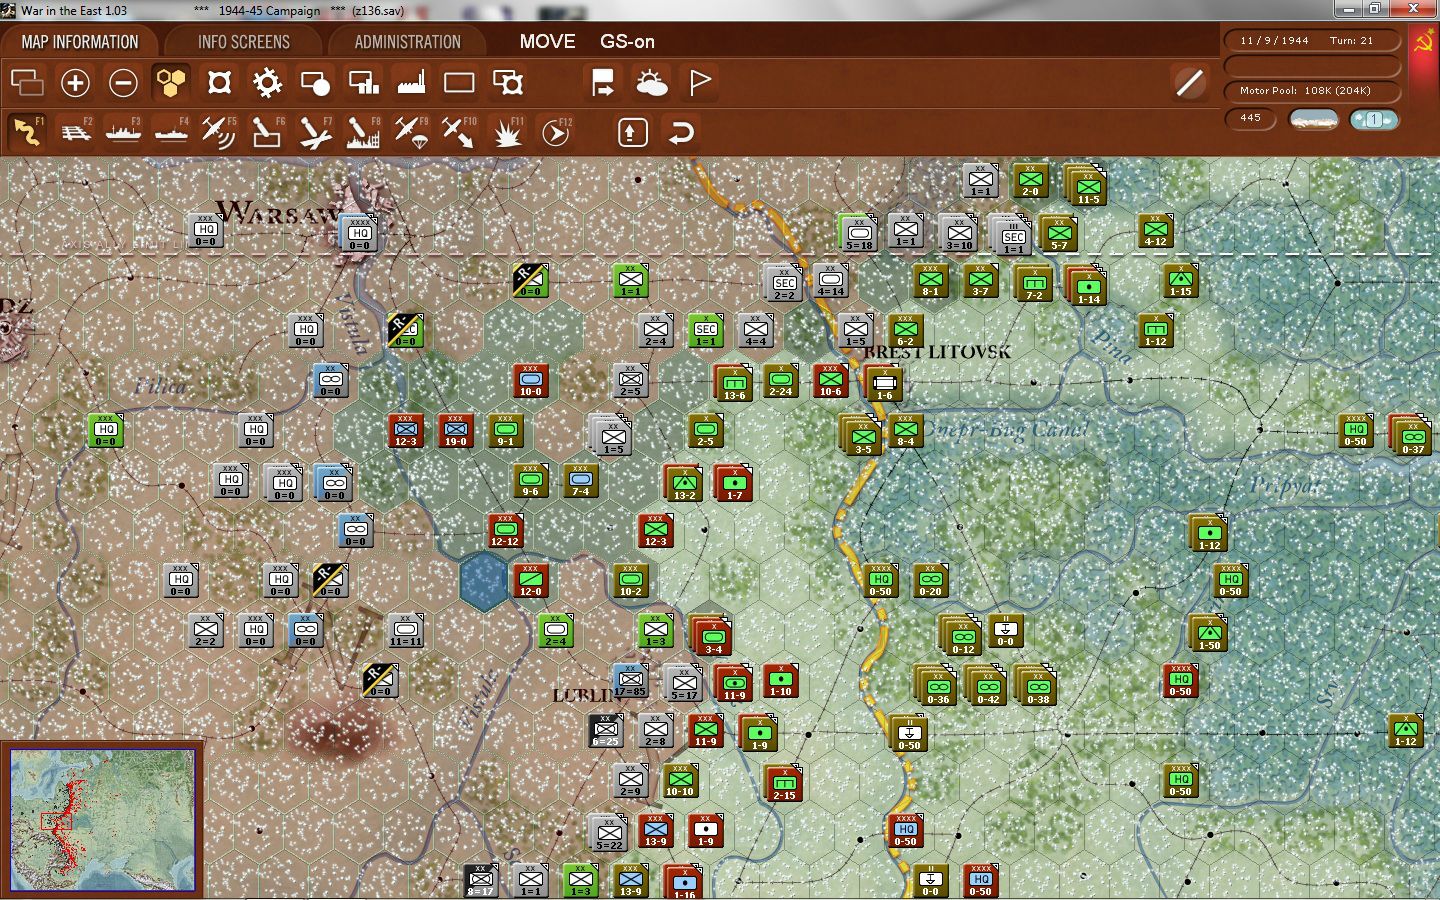The height and width of the screenshot is (900, 1440).
Task: Select F6 bomb unit mode icon
Action: pos(267,132)
